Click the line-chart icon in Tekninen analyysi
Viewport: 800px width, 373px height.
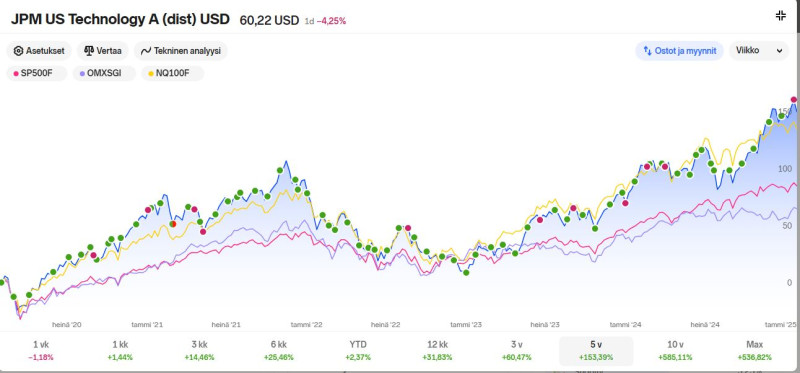click(x=146, y=51)
